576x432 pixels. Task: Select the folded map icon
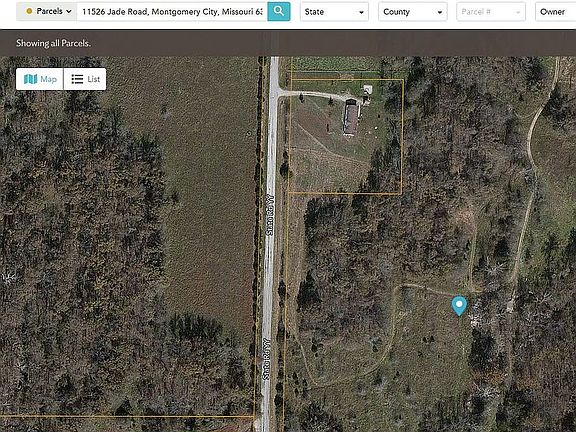click(30, 79)
